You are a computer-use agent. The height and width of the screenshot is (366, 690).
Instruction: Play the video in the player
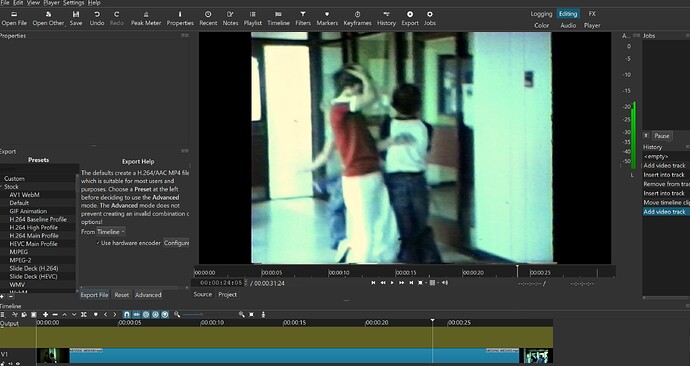pos(392,283)
